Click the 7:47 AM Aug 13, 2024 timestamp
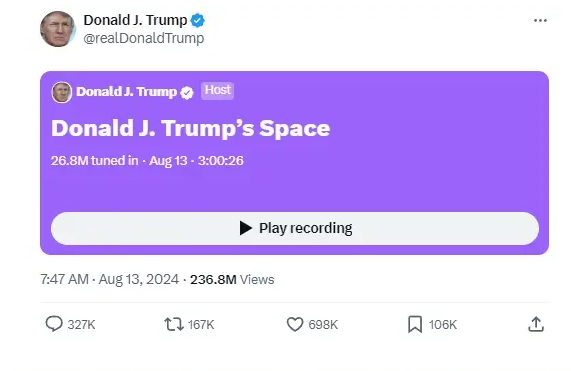This screenshot has height=371, width=571. tap(110, 280)
